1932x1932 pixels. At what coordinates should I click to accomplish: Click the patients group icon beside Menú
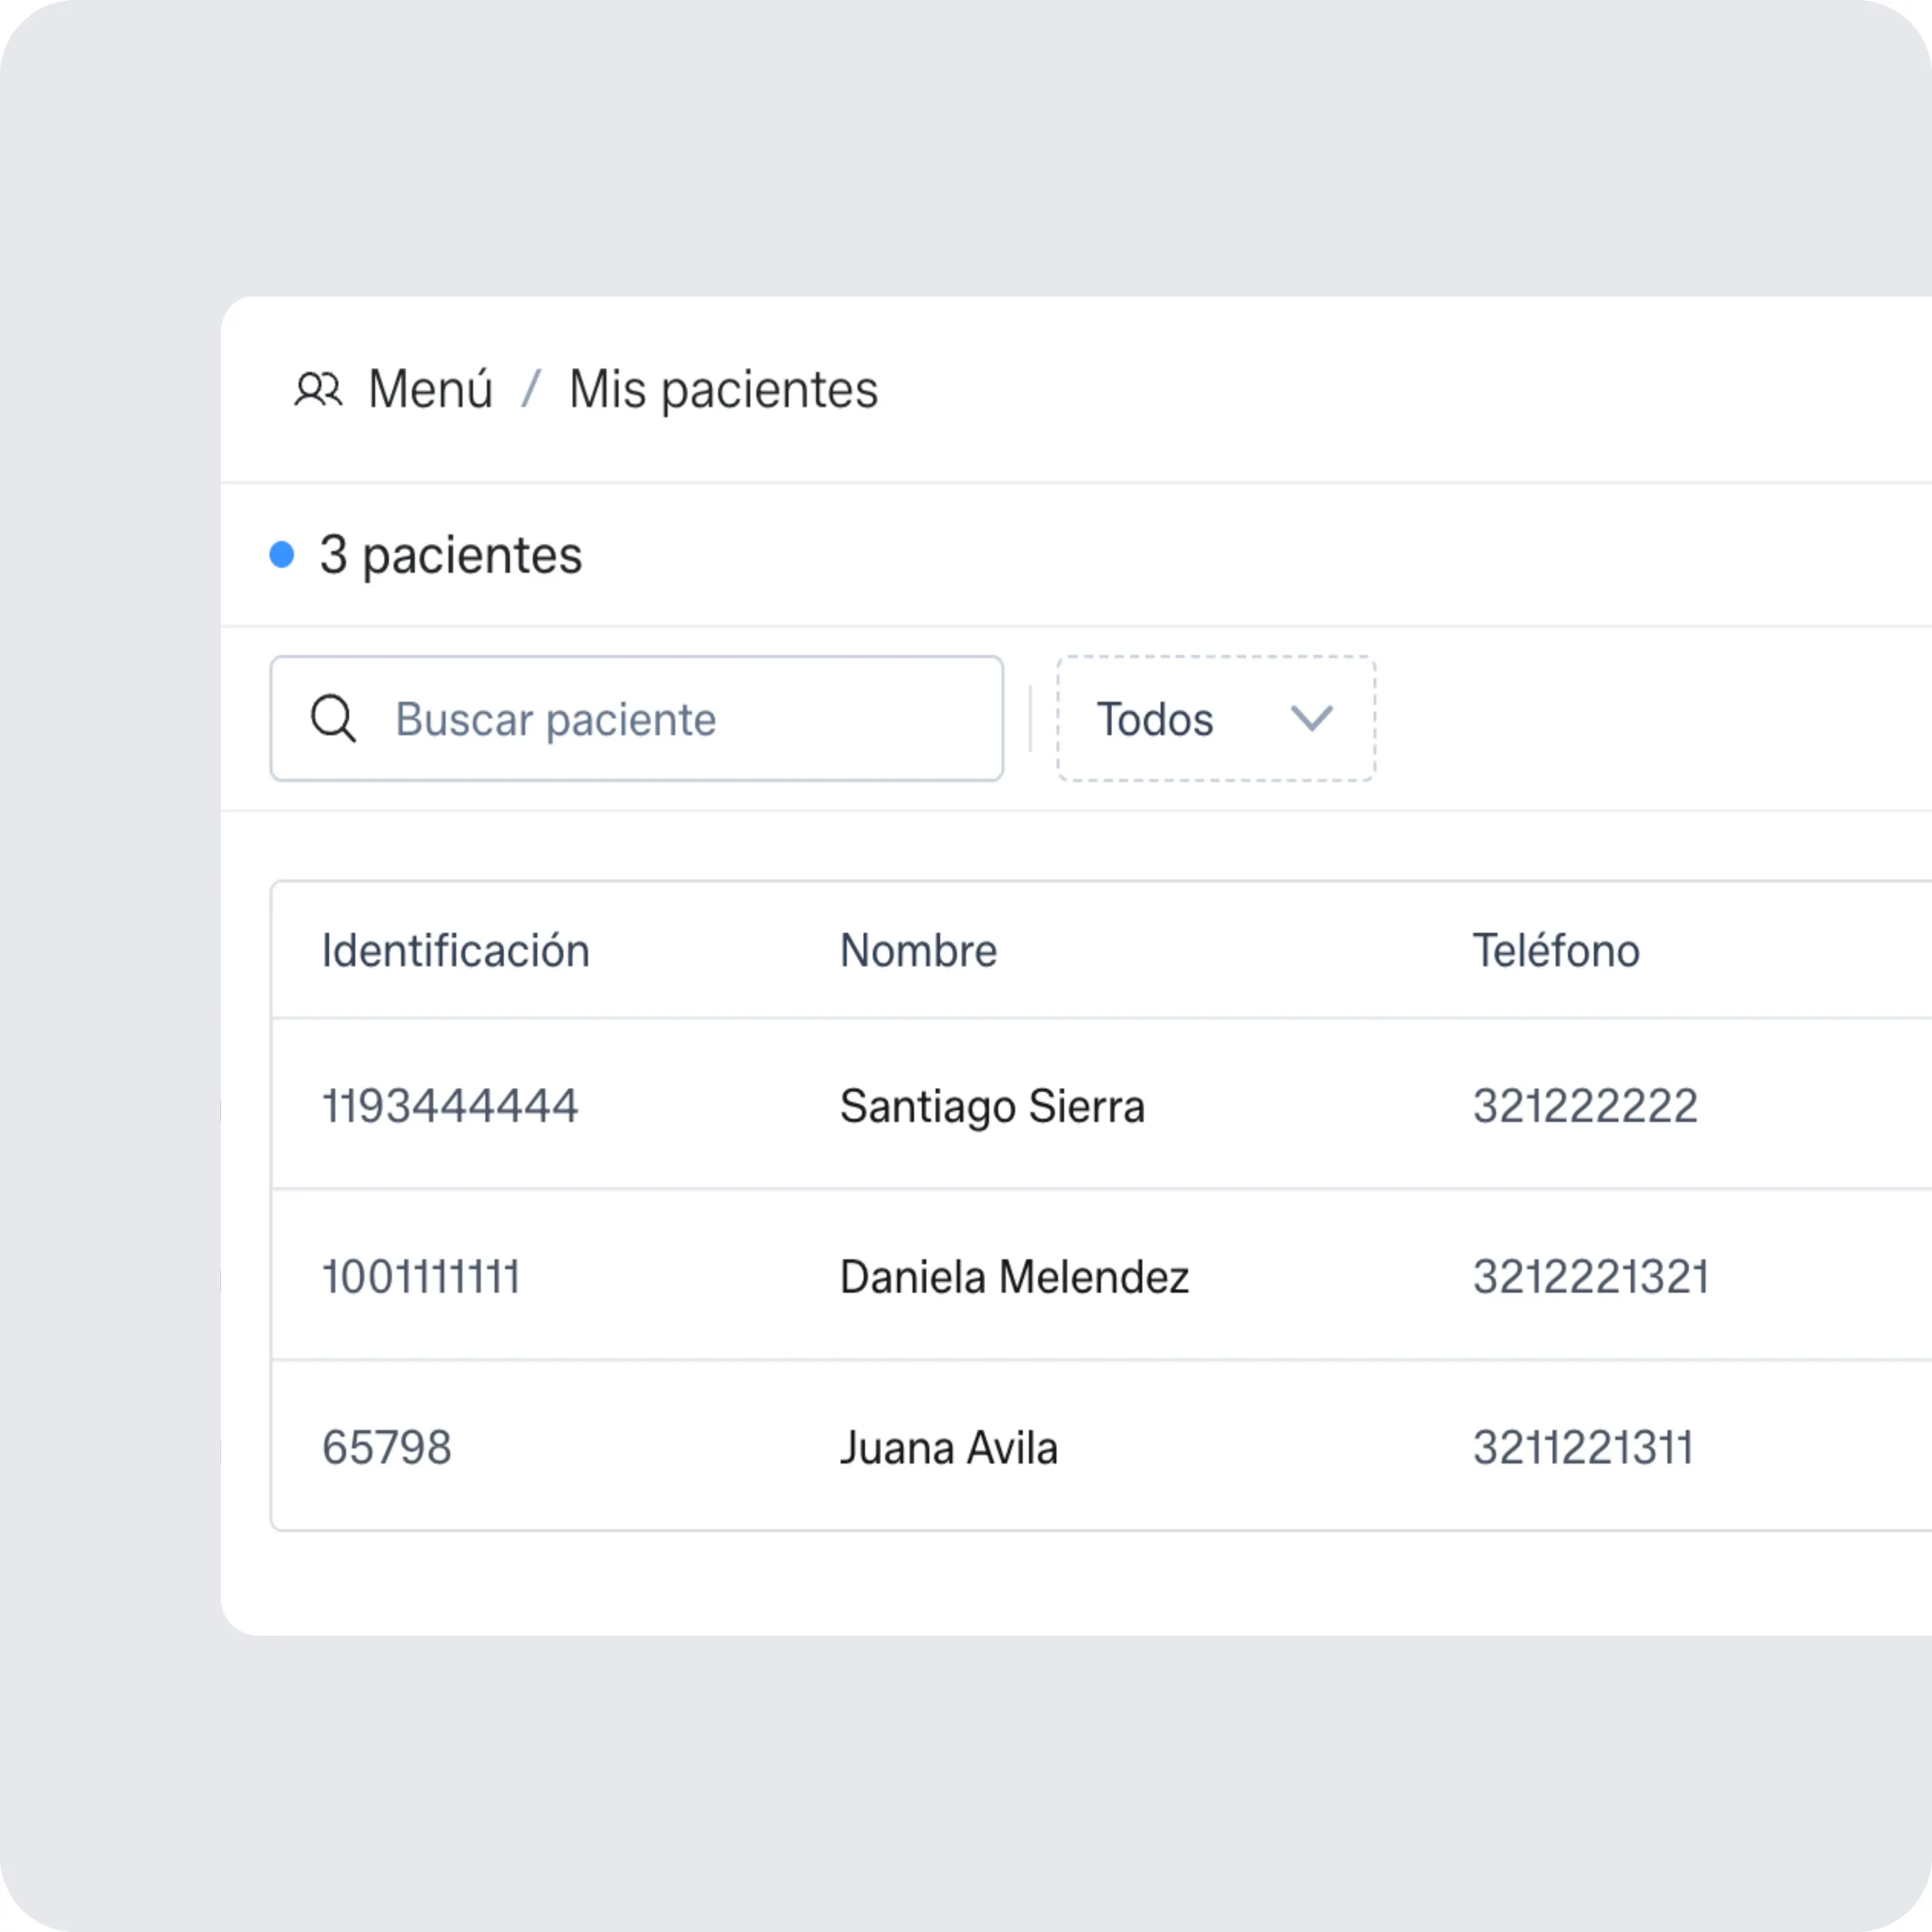click(x=318, y=389)
